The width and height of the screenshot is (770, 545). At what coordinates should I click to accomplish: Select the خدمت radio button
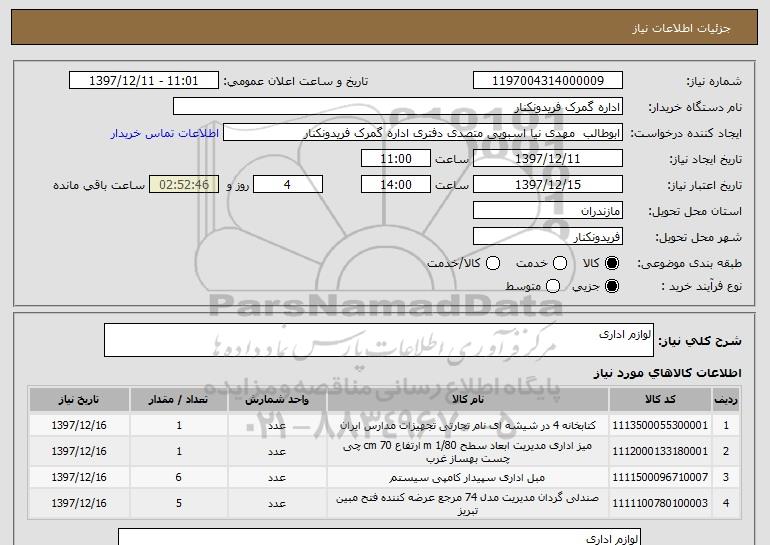click(x=560, y=263)
